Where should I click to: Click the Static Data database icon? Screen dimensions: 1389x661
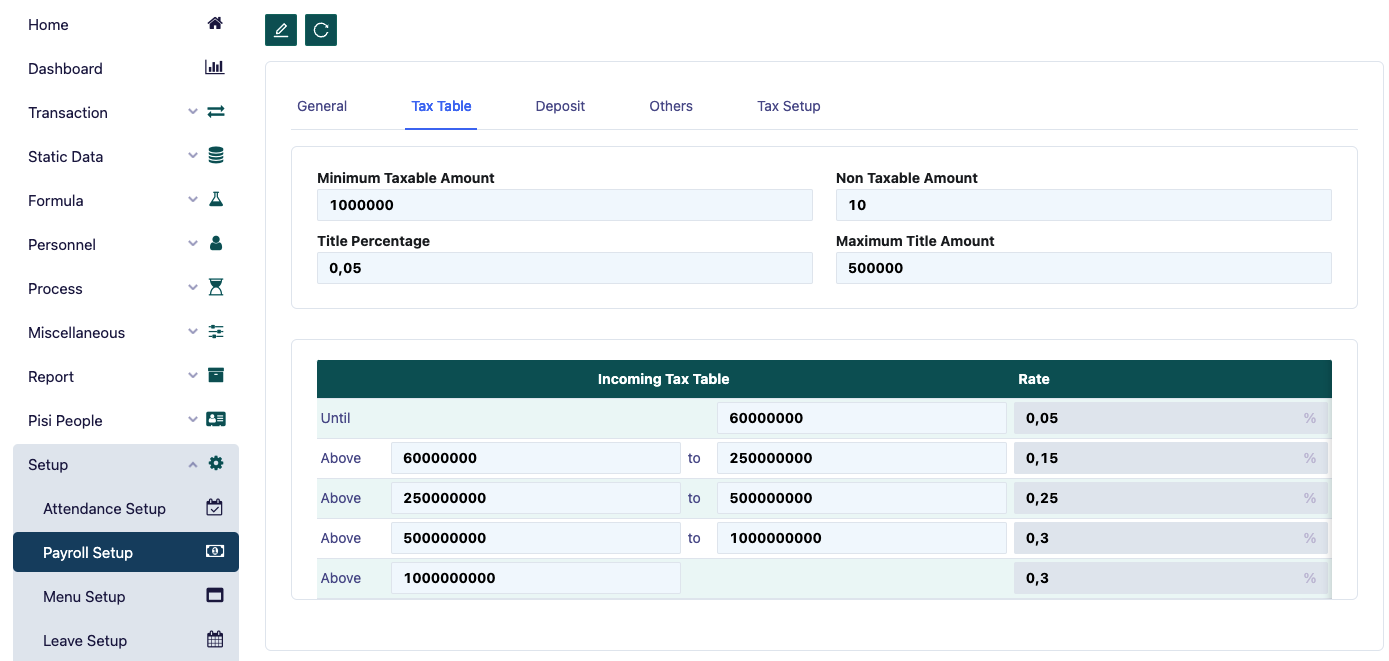coord(215,156)
